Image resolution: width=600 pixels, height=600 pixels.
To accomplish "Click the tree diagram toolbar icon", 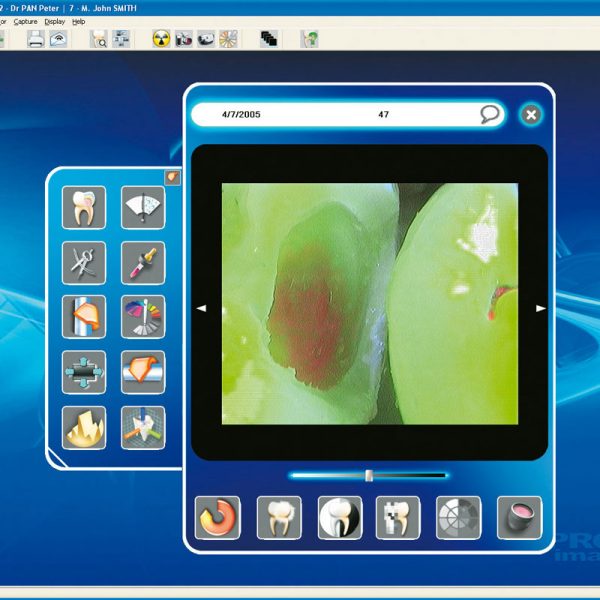I will click(x=121, y=39).
